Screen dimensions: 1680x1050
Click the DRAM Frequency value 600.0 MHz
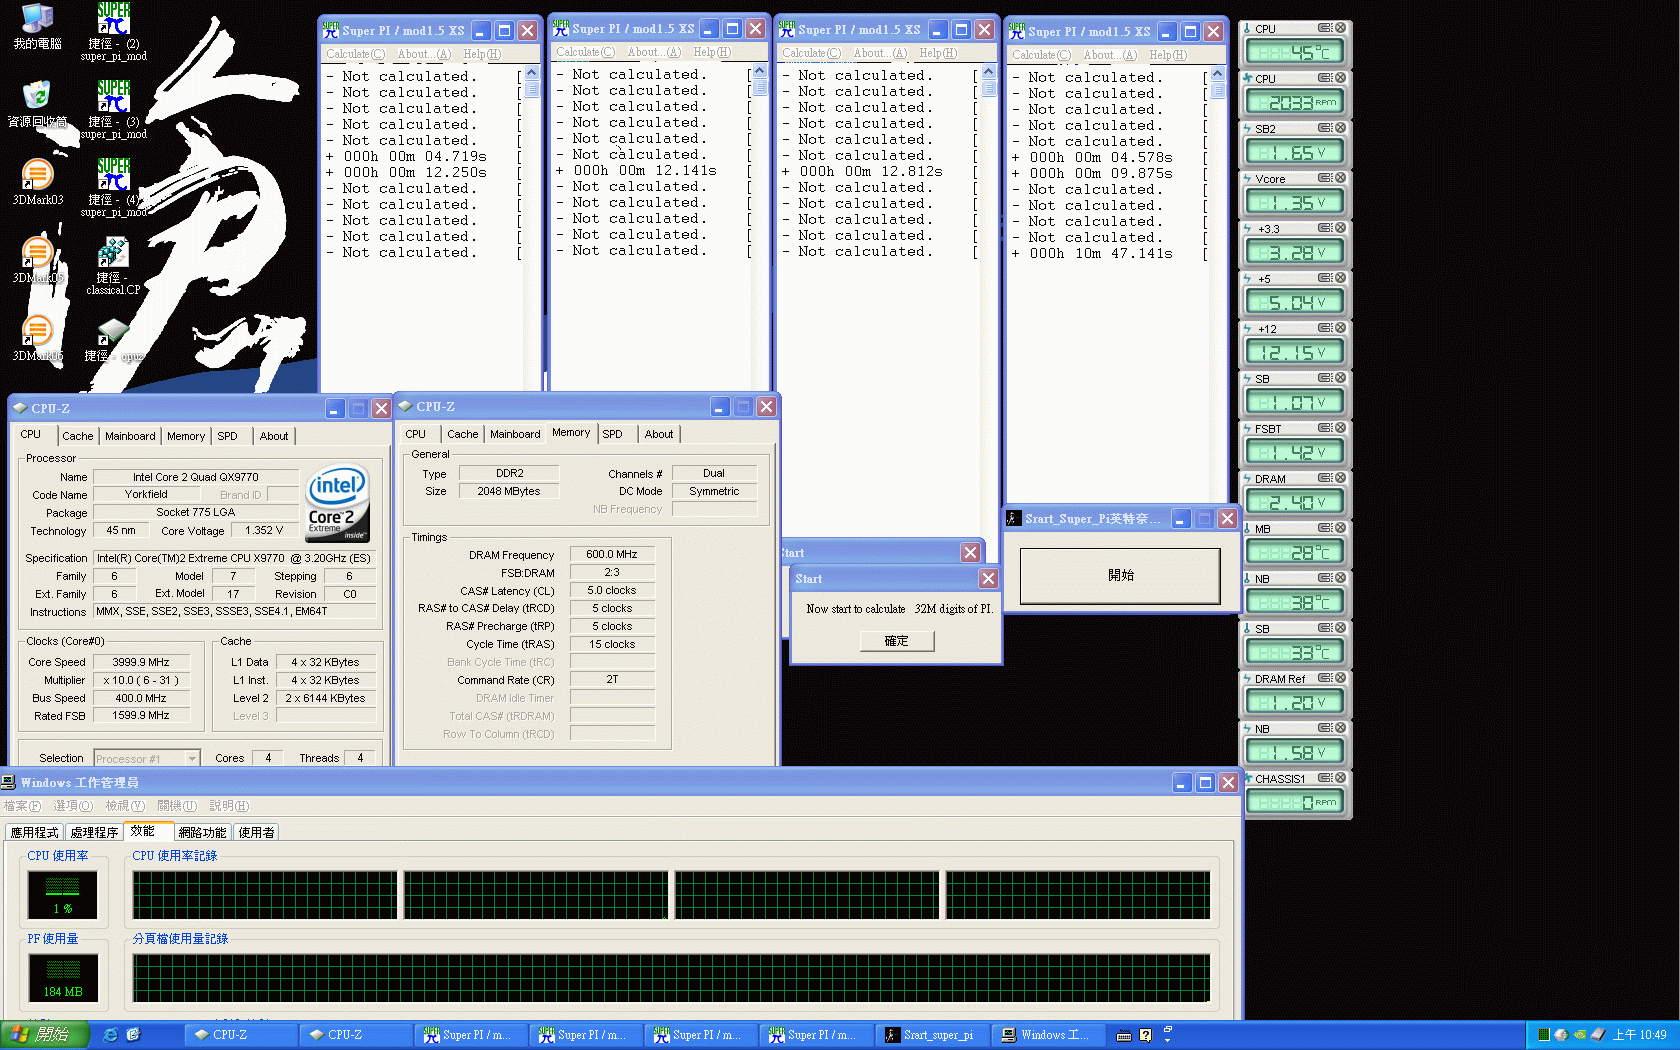tap(612, 554)
